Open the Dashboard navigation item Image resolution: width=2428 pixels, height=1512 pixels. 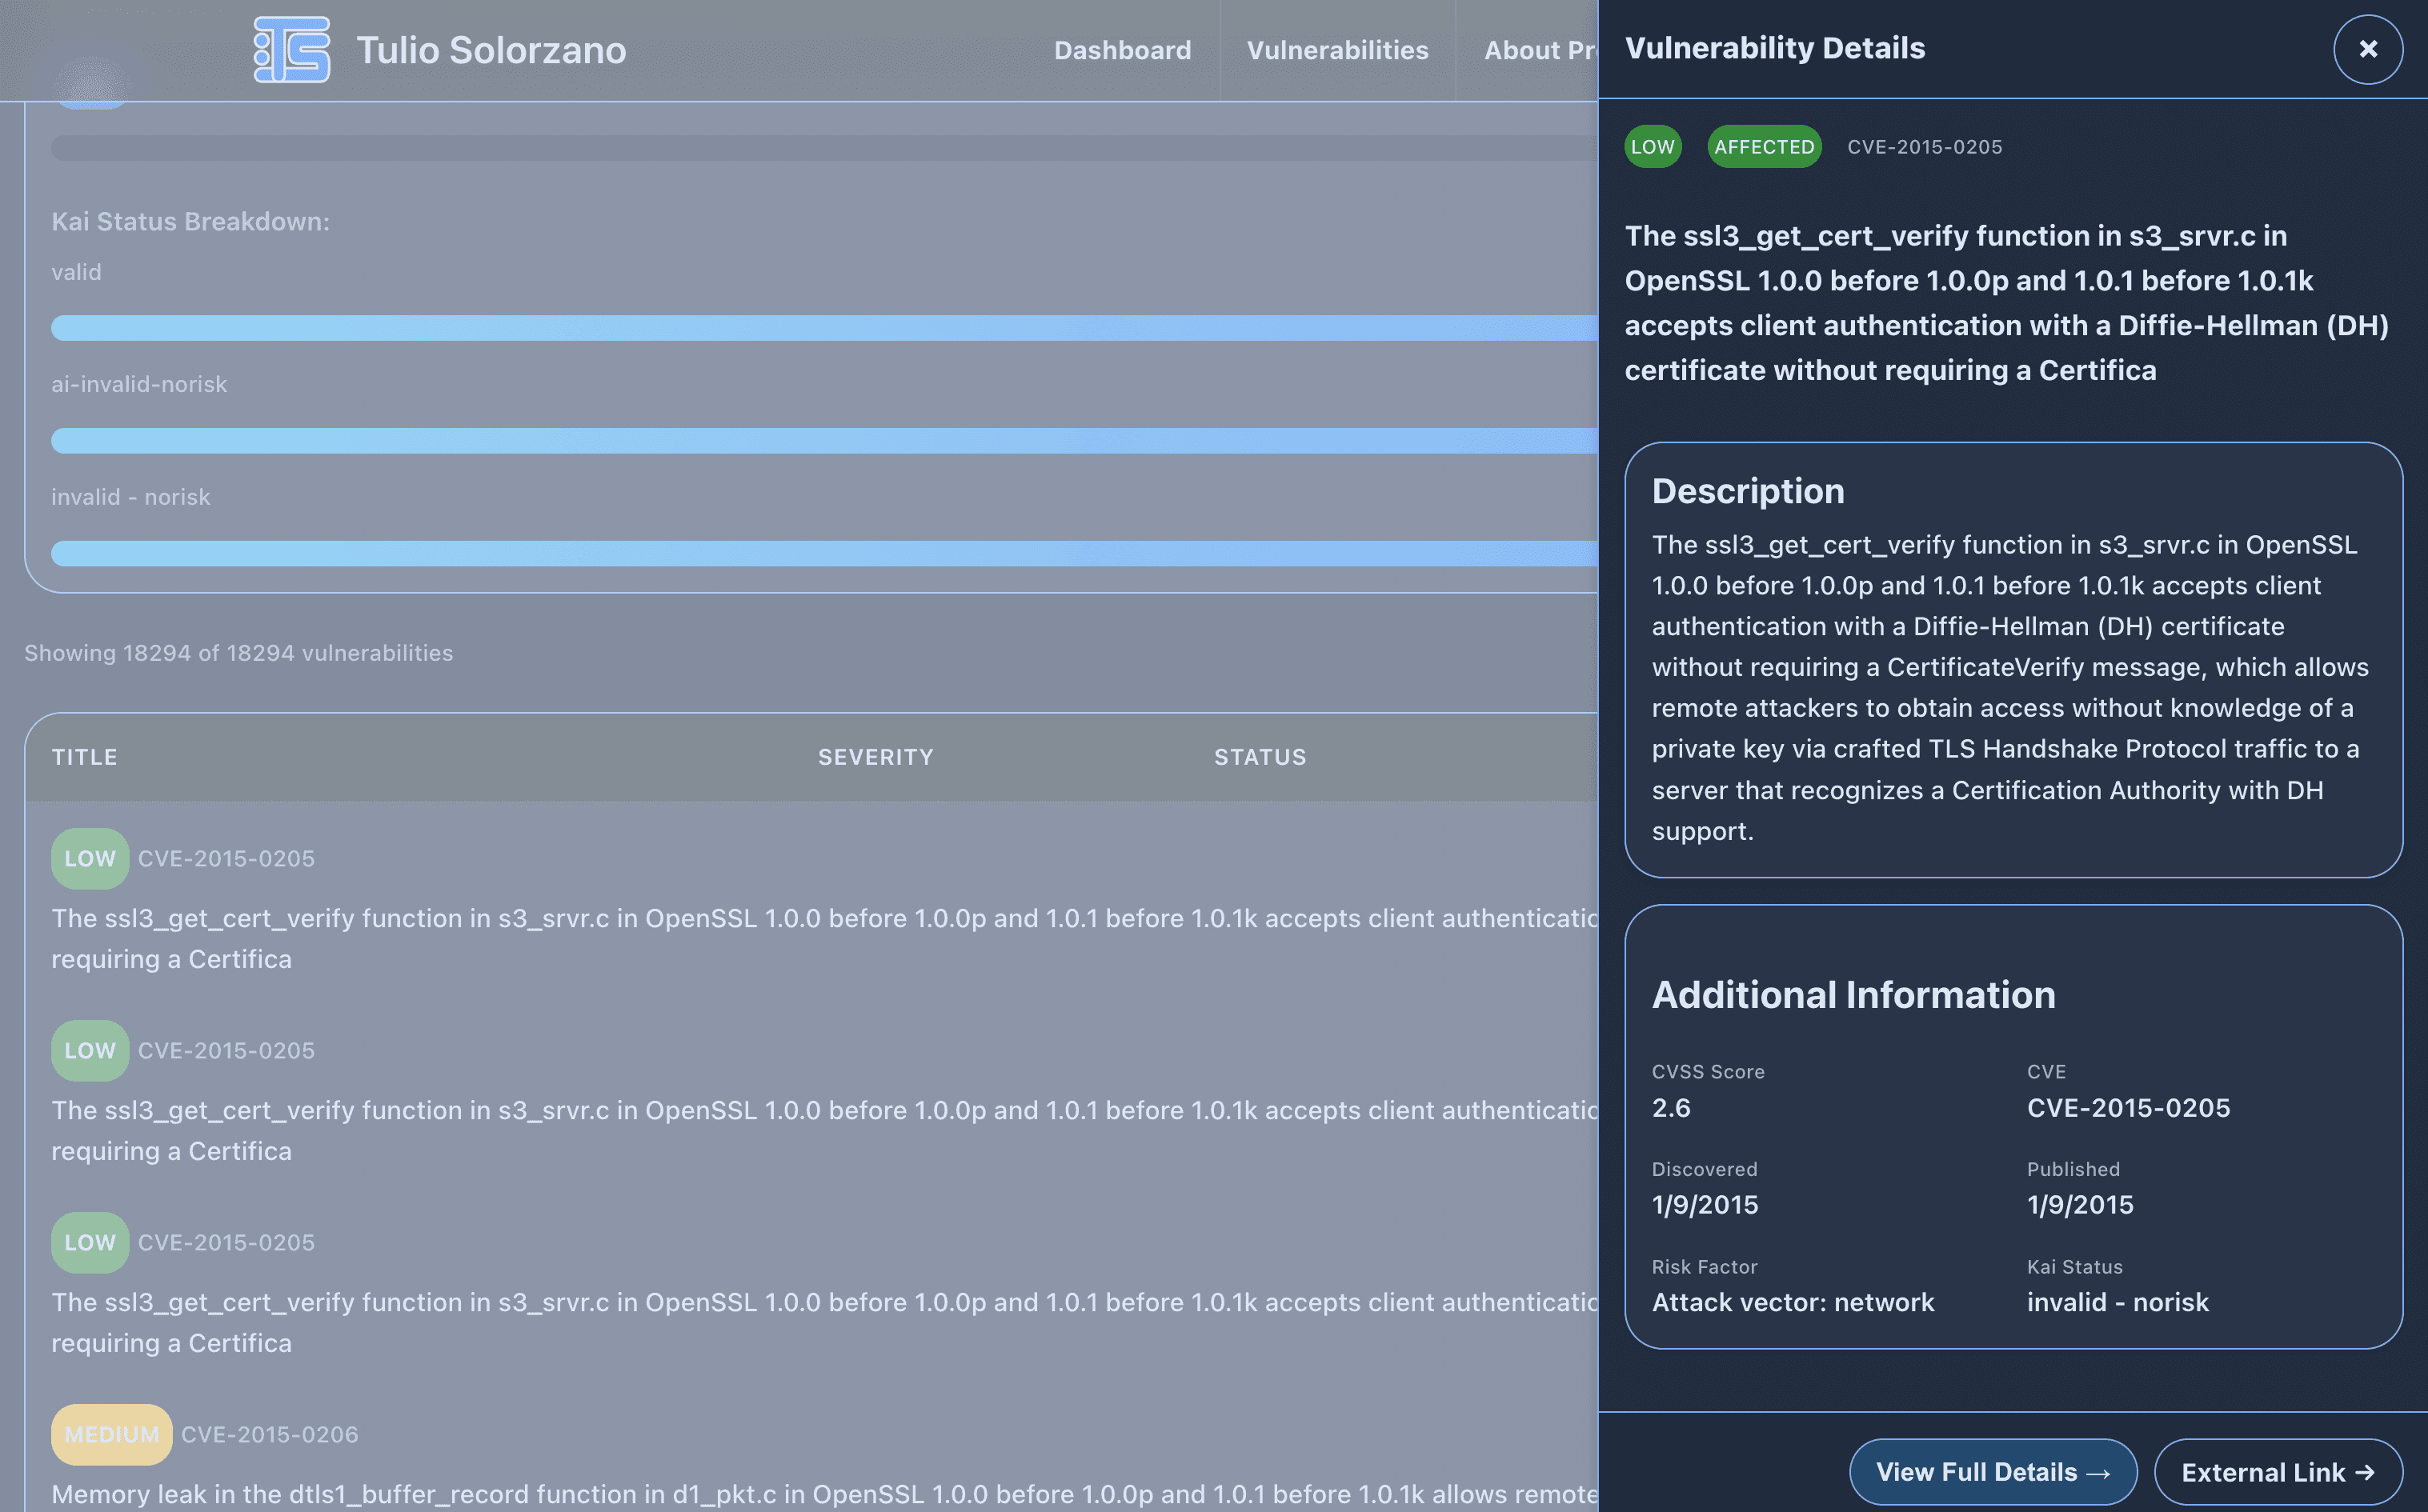(1122, 50)
